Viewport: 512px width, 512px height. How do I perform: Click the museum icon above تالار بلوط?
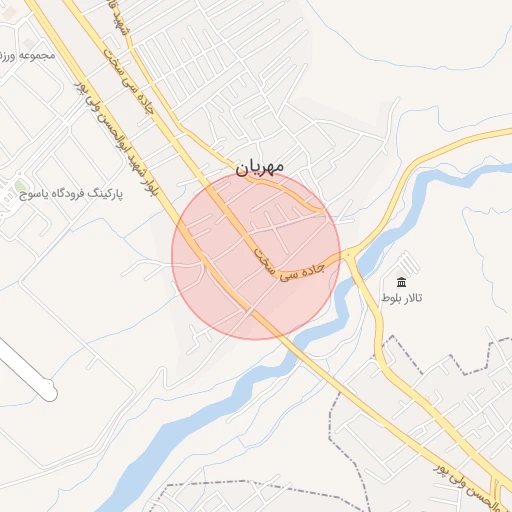coord(401,282)
